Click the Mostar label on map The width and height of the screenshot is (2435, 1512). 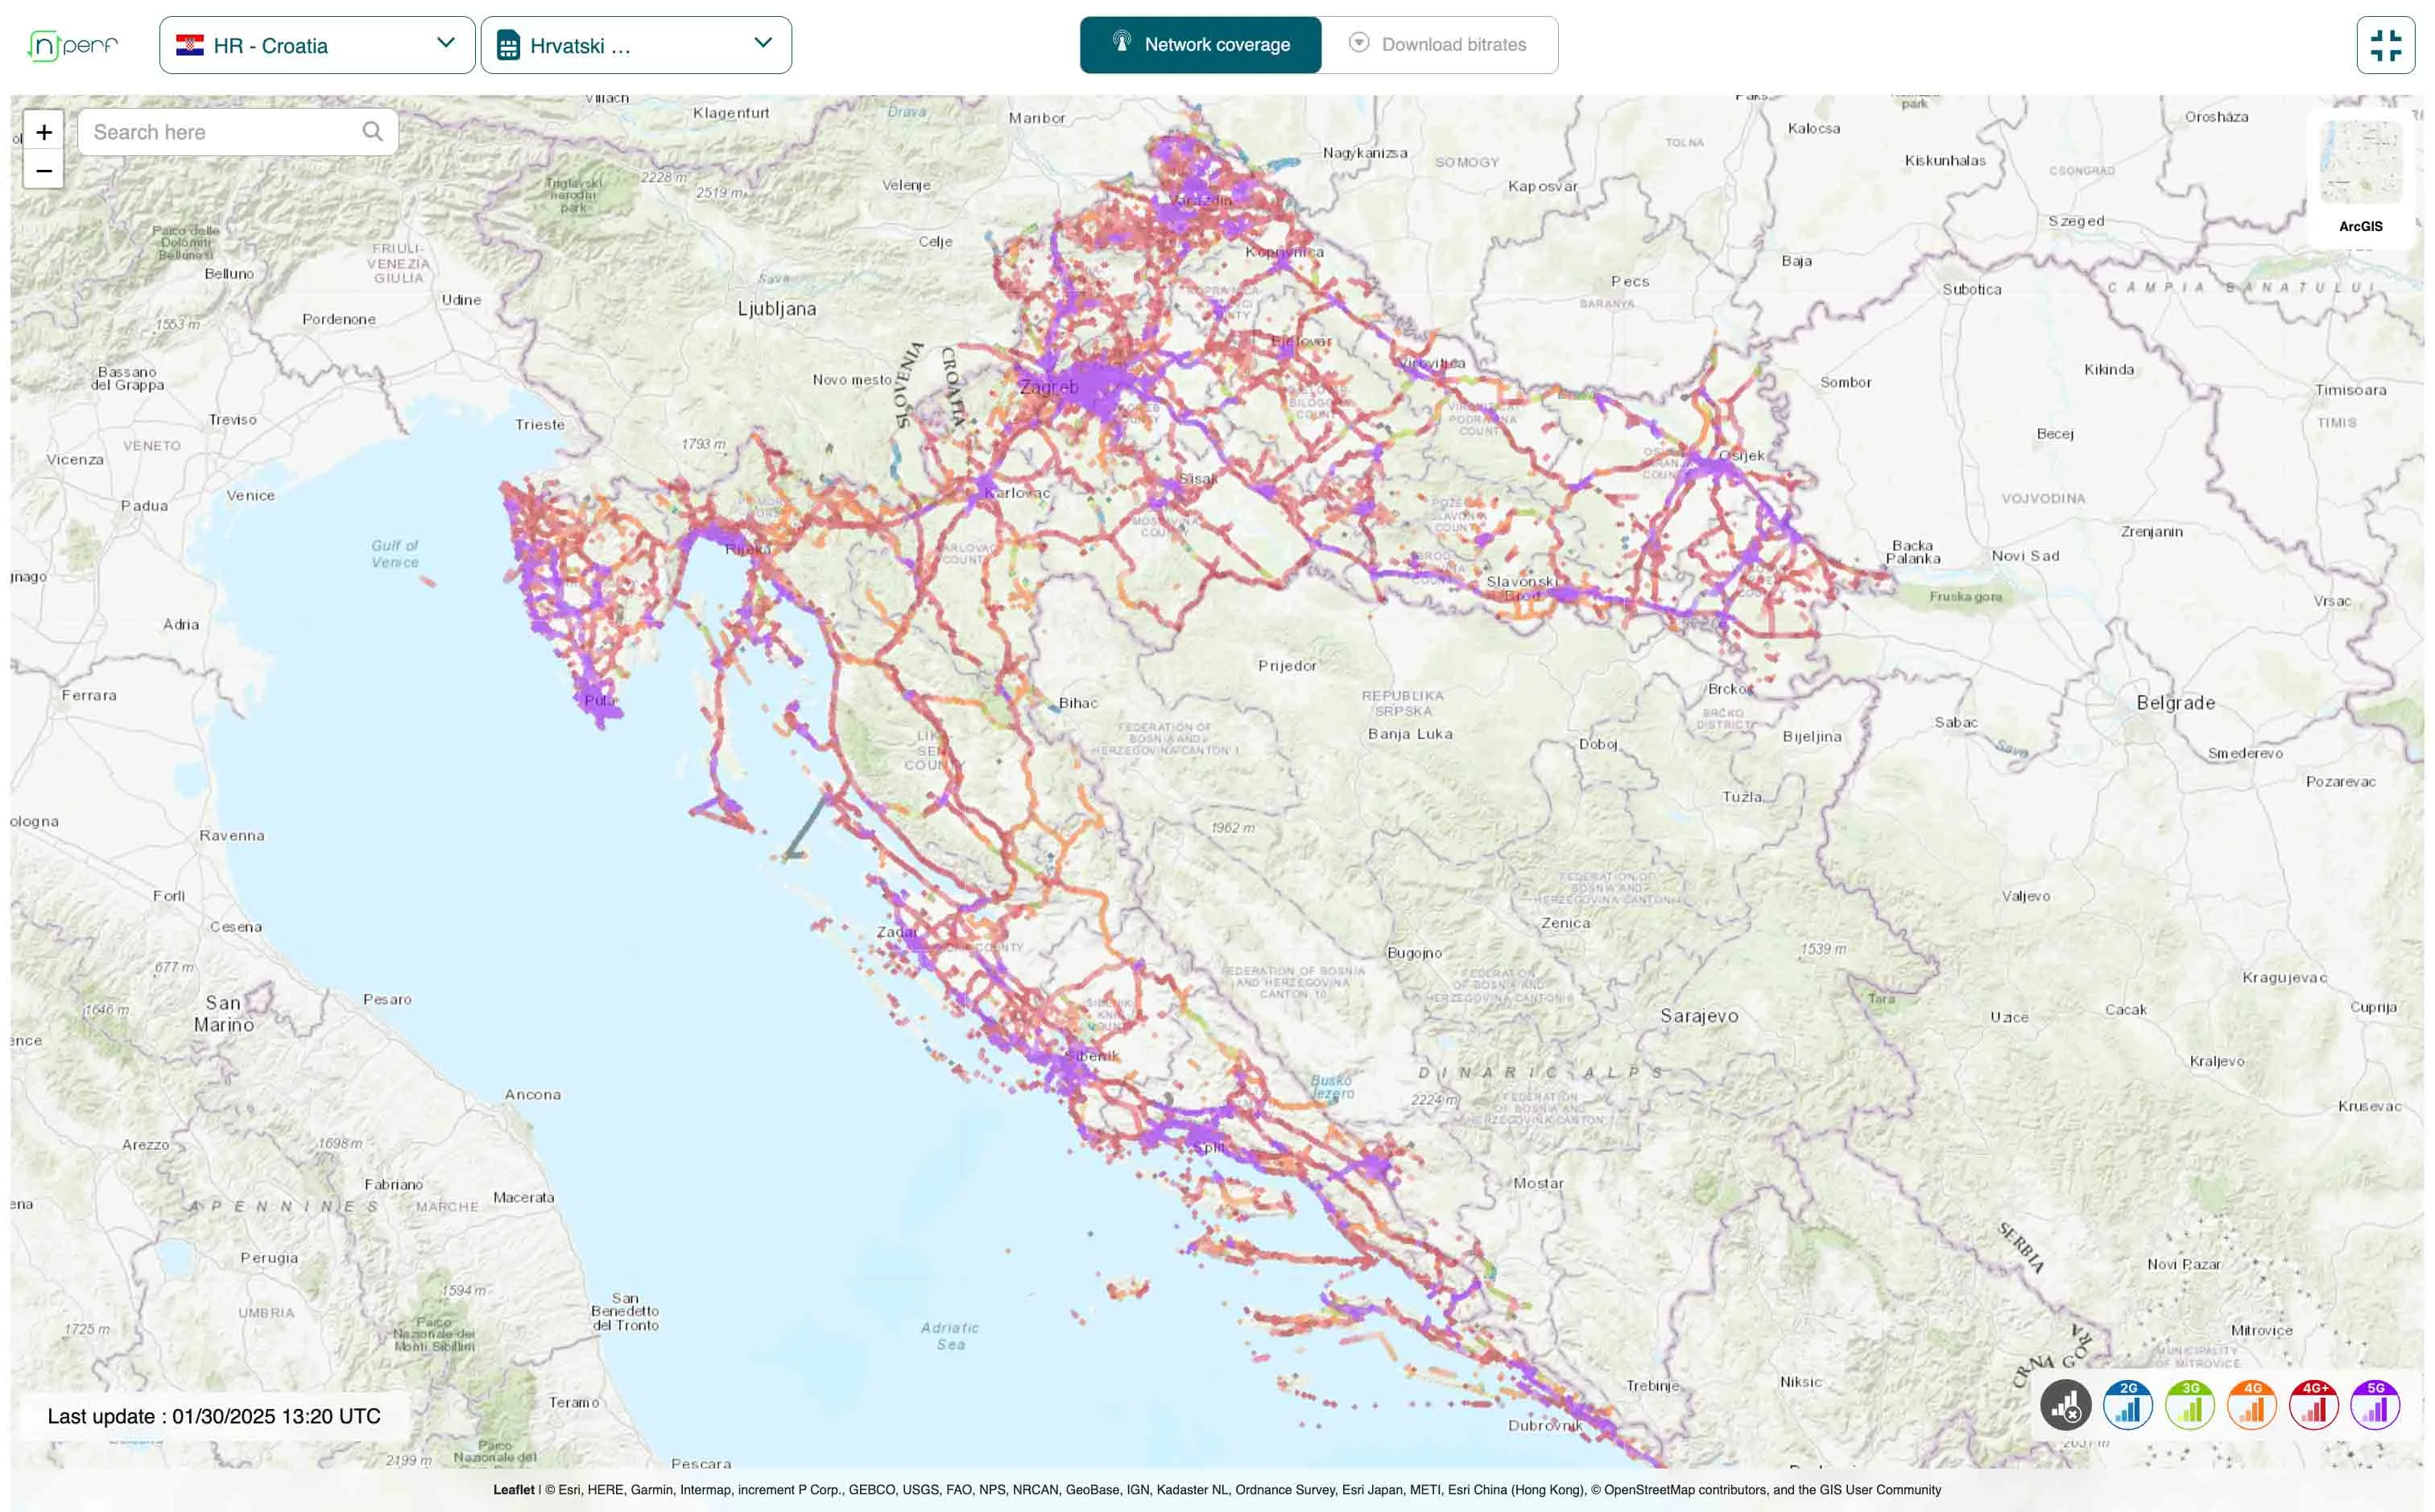1538,1184
